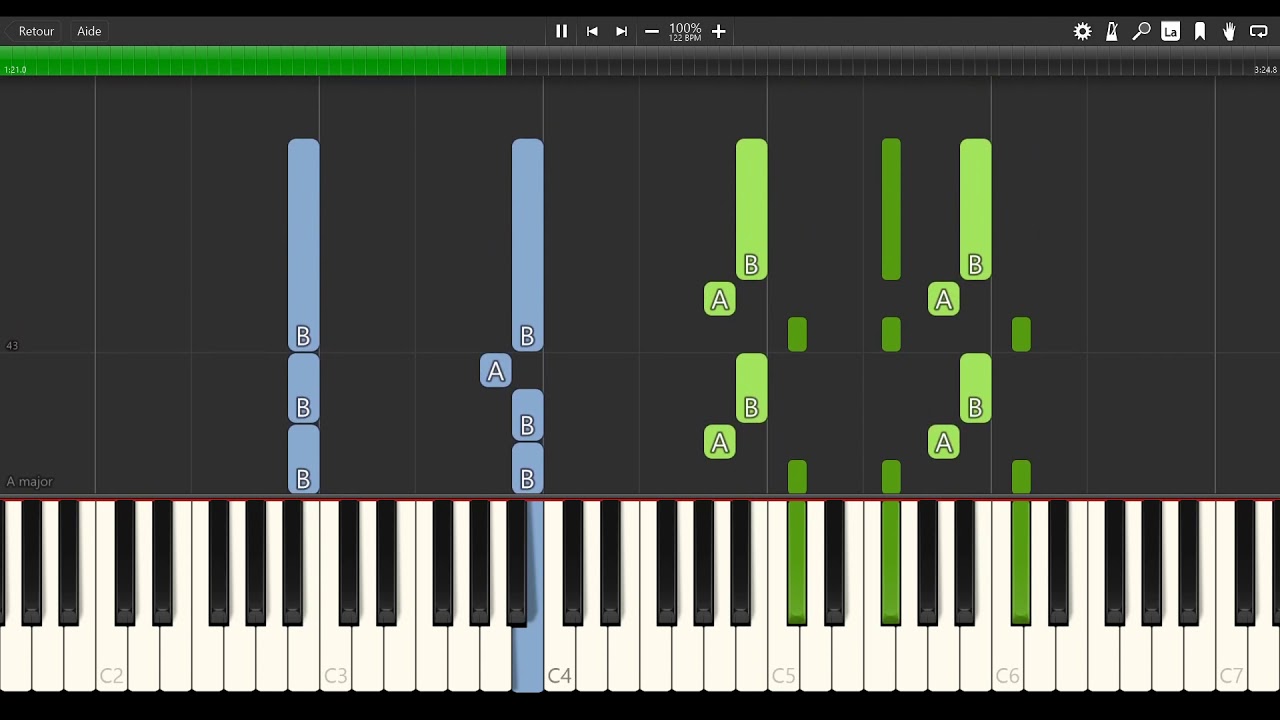Click the A major key signature label
Screen dimensions: 1280x720
click(29, 481)
